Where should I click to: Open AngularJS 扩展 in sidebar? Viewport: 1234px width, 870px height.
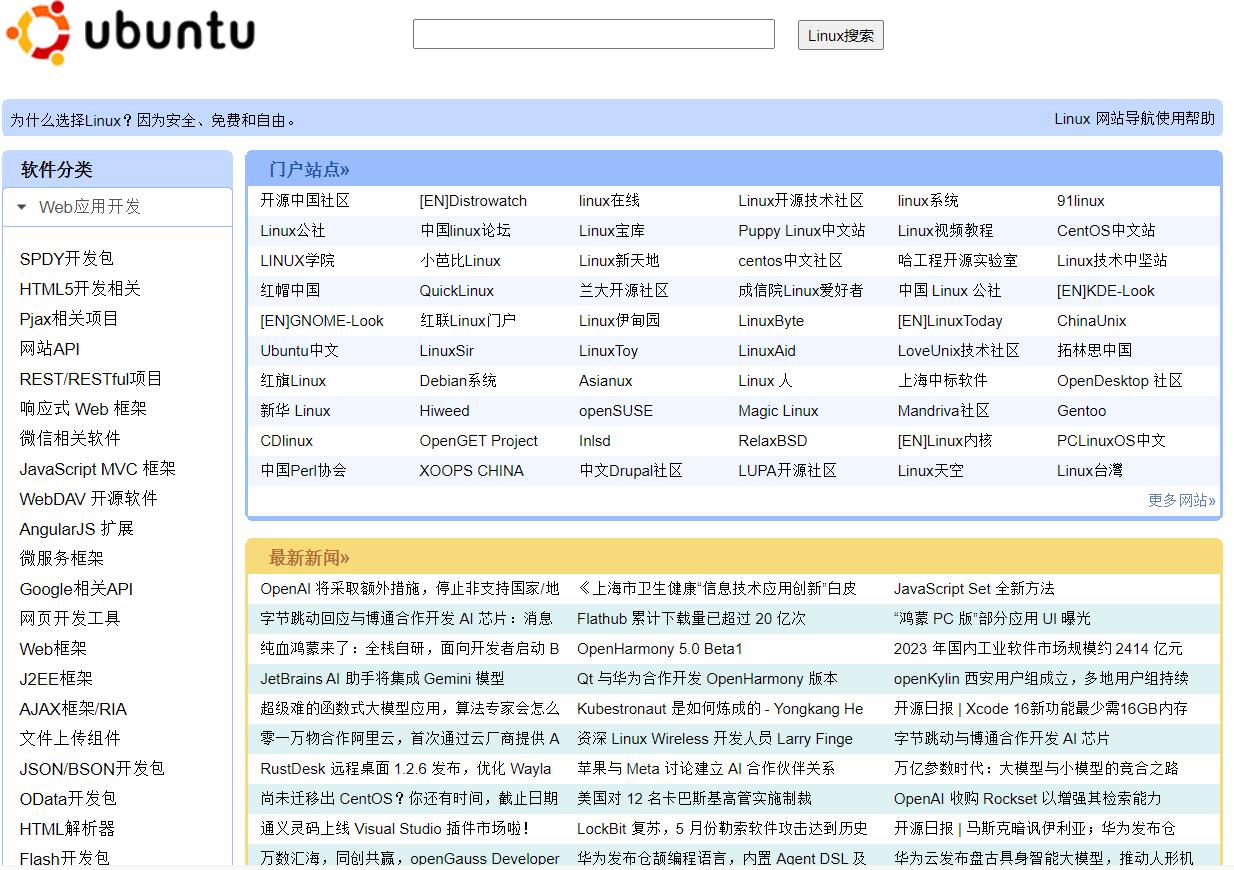[x=77, y=529]
